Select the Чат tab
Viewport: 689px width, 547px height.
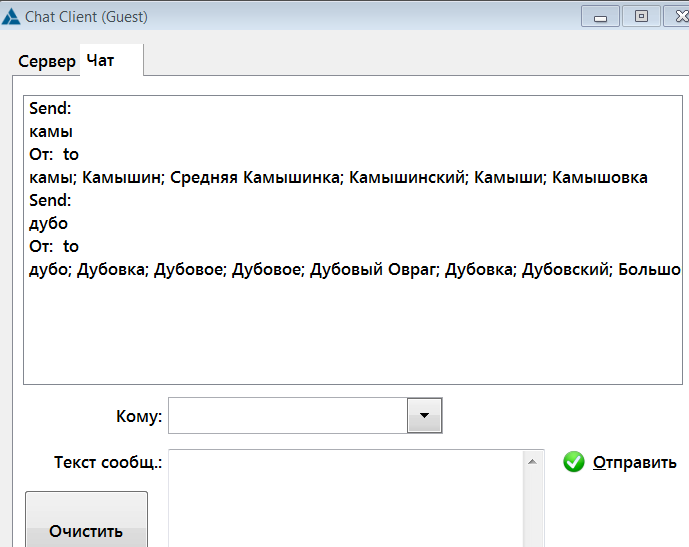pos(101,61)
